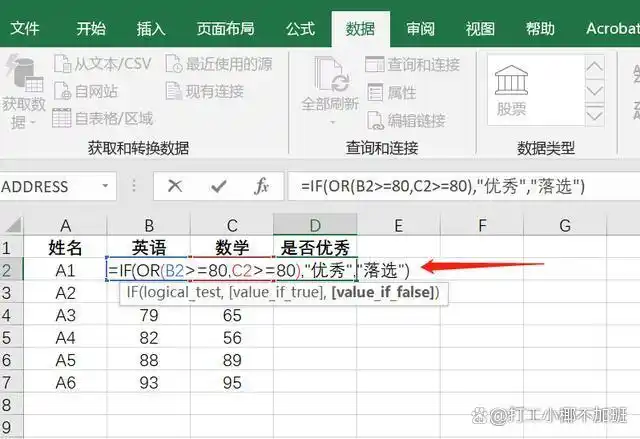Select column C header
The height and width of the screenshot is (439, 640).
232,225
